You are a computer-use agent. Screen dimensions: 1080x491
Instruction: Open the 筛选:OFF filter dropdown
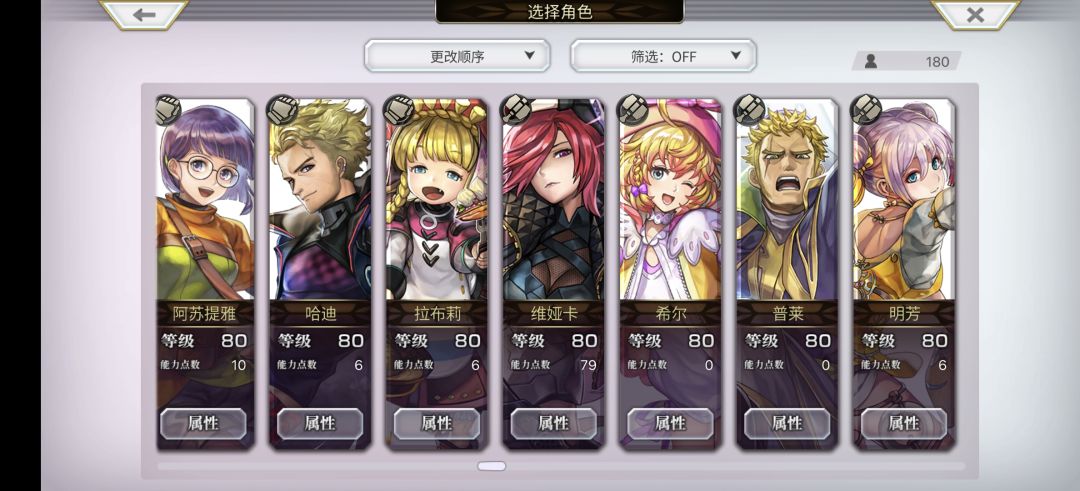tap(663, 56)
